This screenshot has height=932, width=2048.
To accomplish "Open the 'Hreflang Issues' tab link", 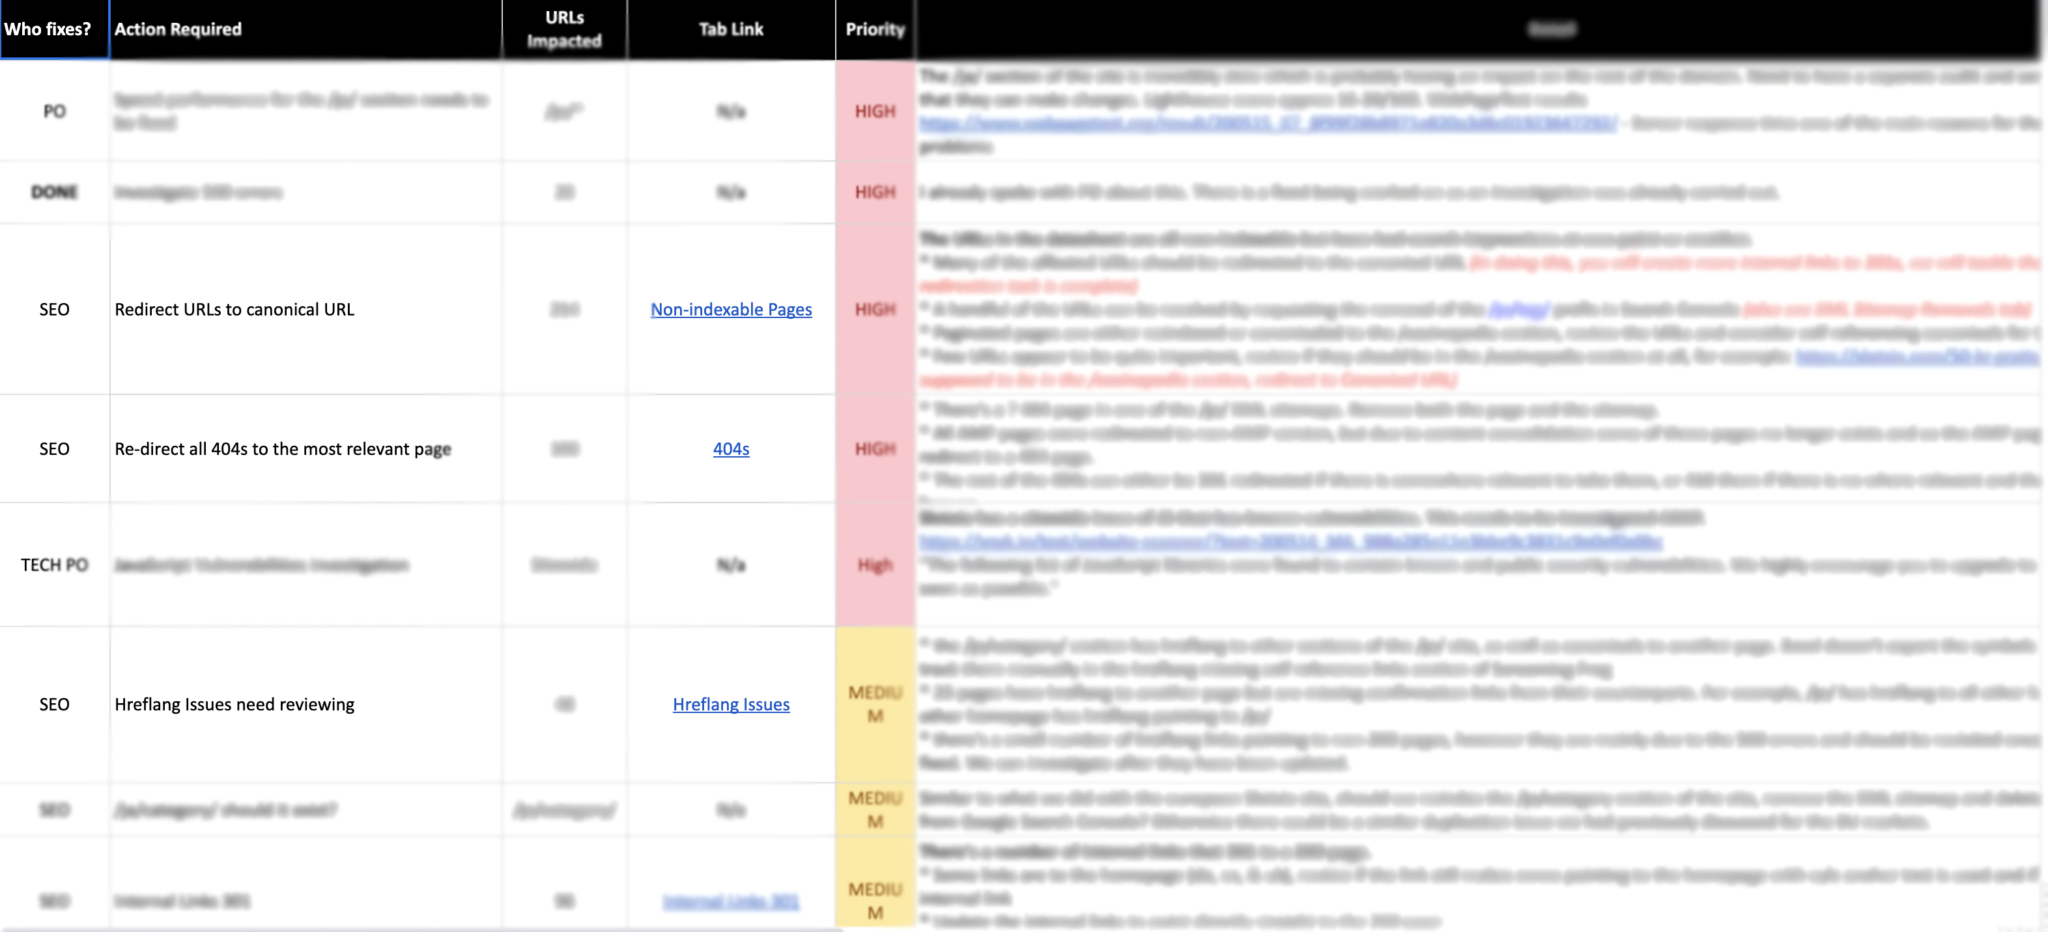I will (x=731, y=704).
